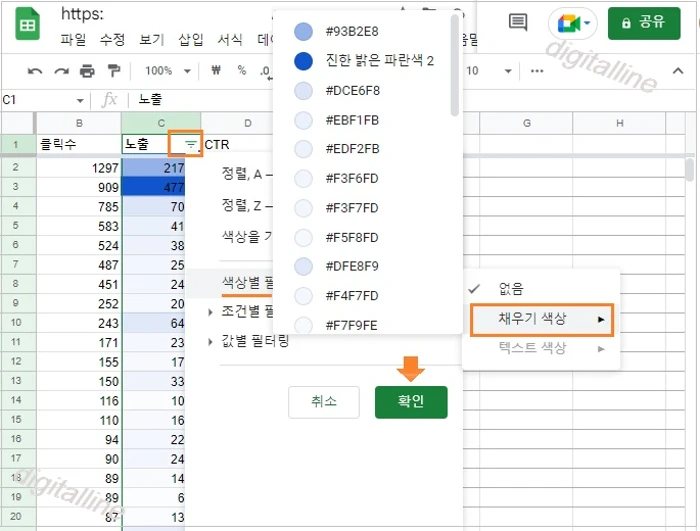
Task: Select cell containing 116
Action: (x=79, y=401)
